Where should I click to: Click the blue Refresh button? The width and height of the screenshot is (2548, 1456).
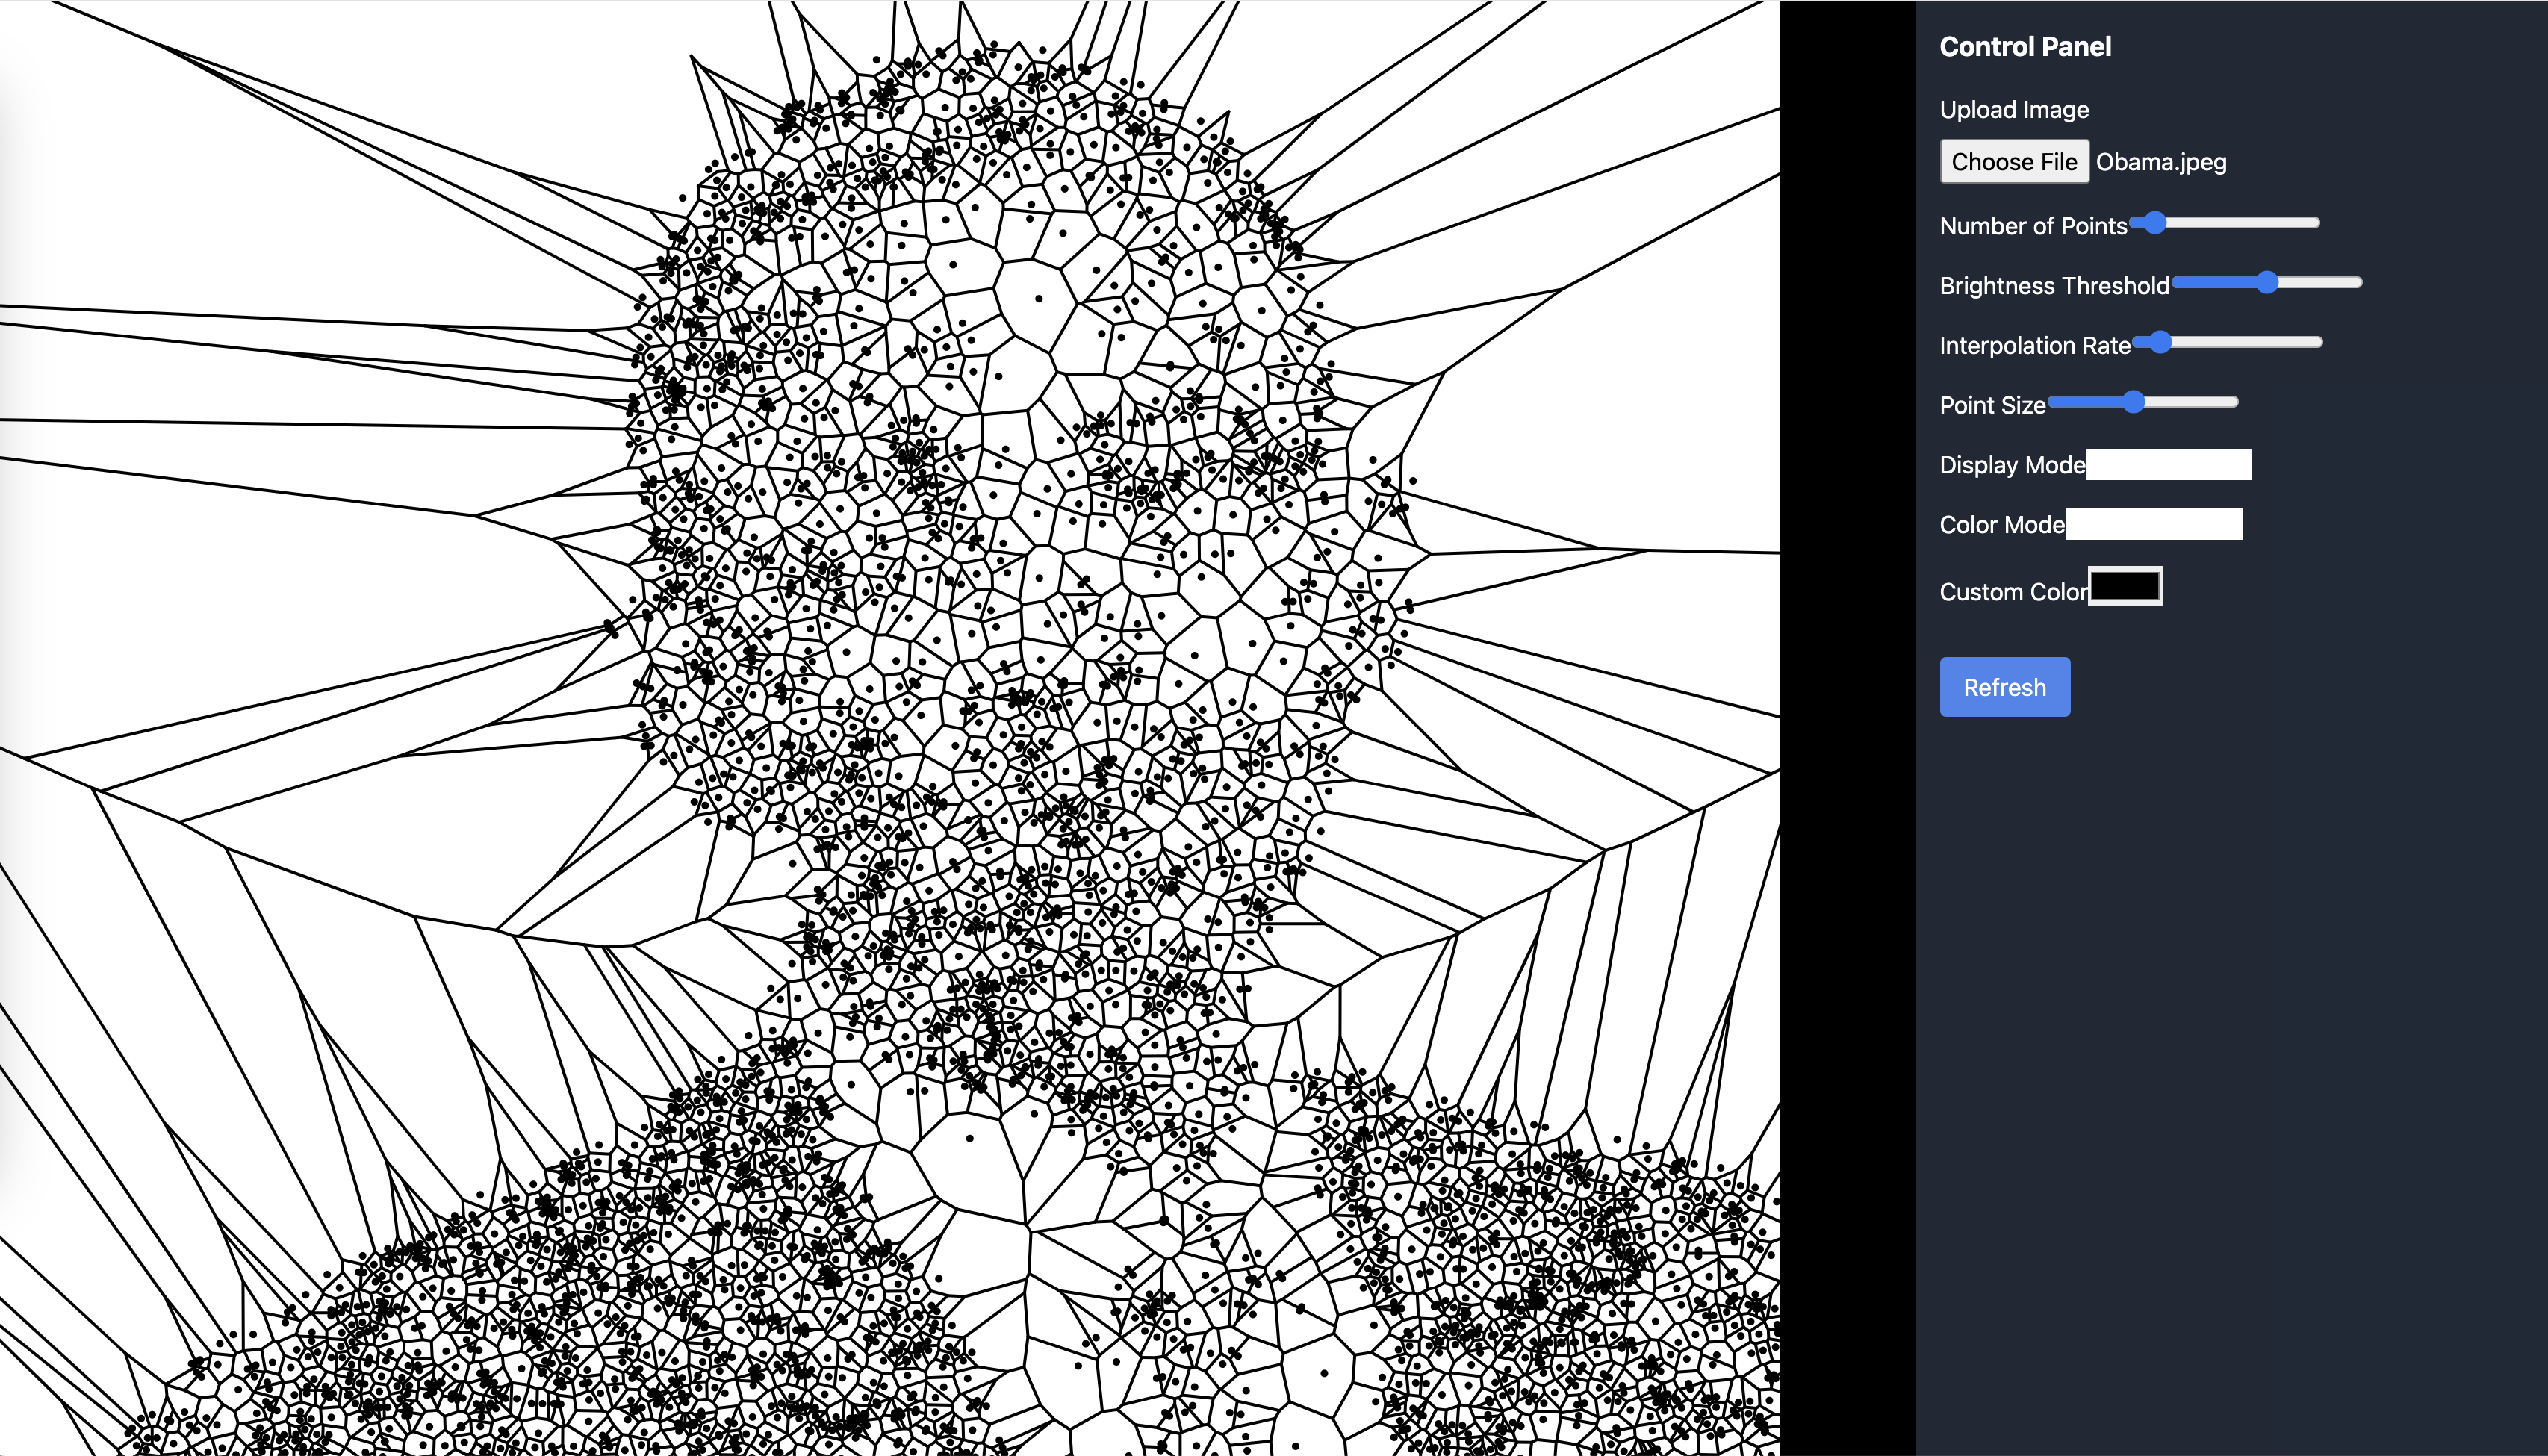coord(2004,687)
